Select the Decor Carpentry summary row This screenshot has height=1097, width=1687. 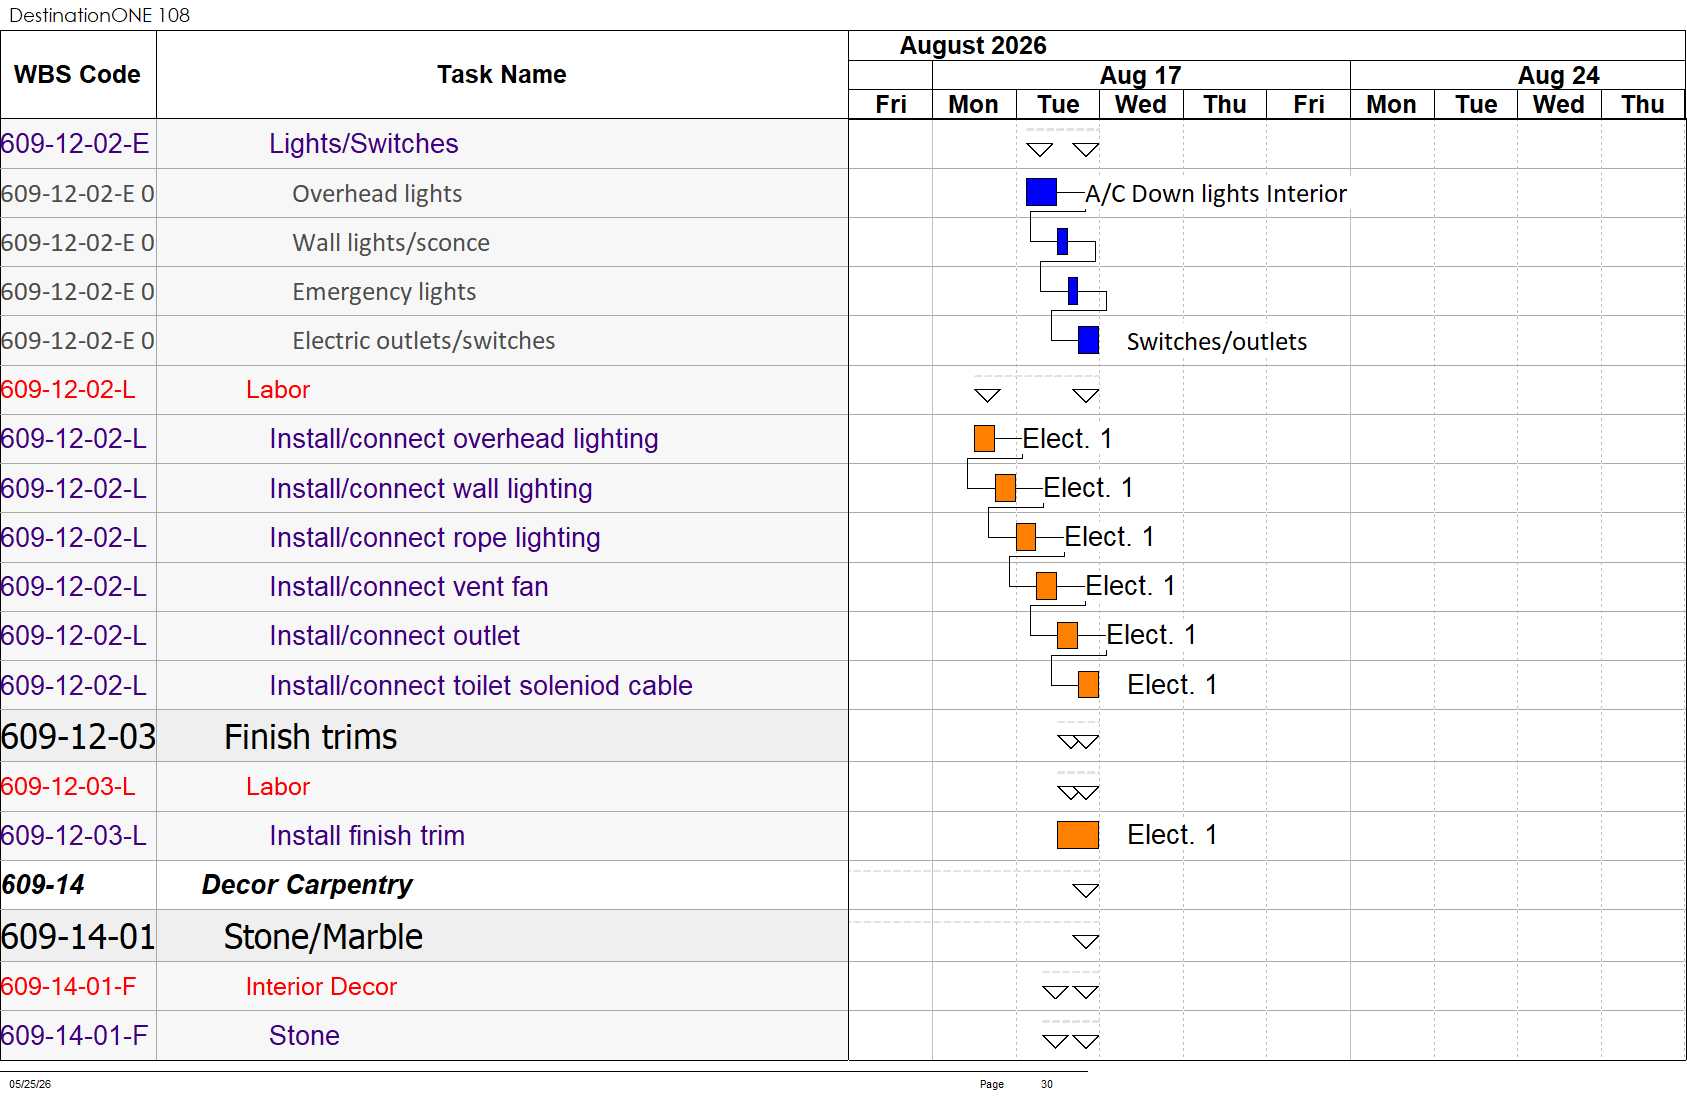click(x=424, y=885)
